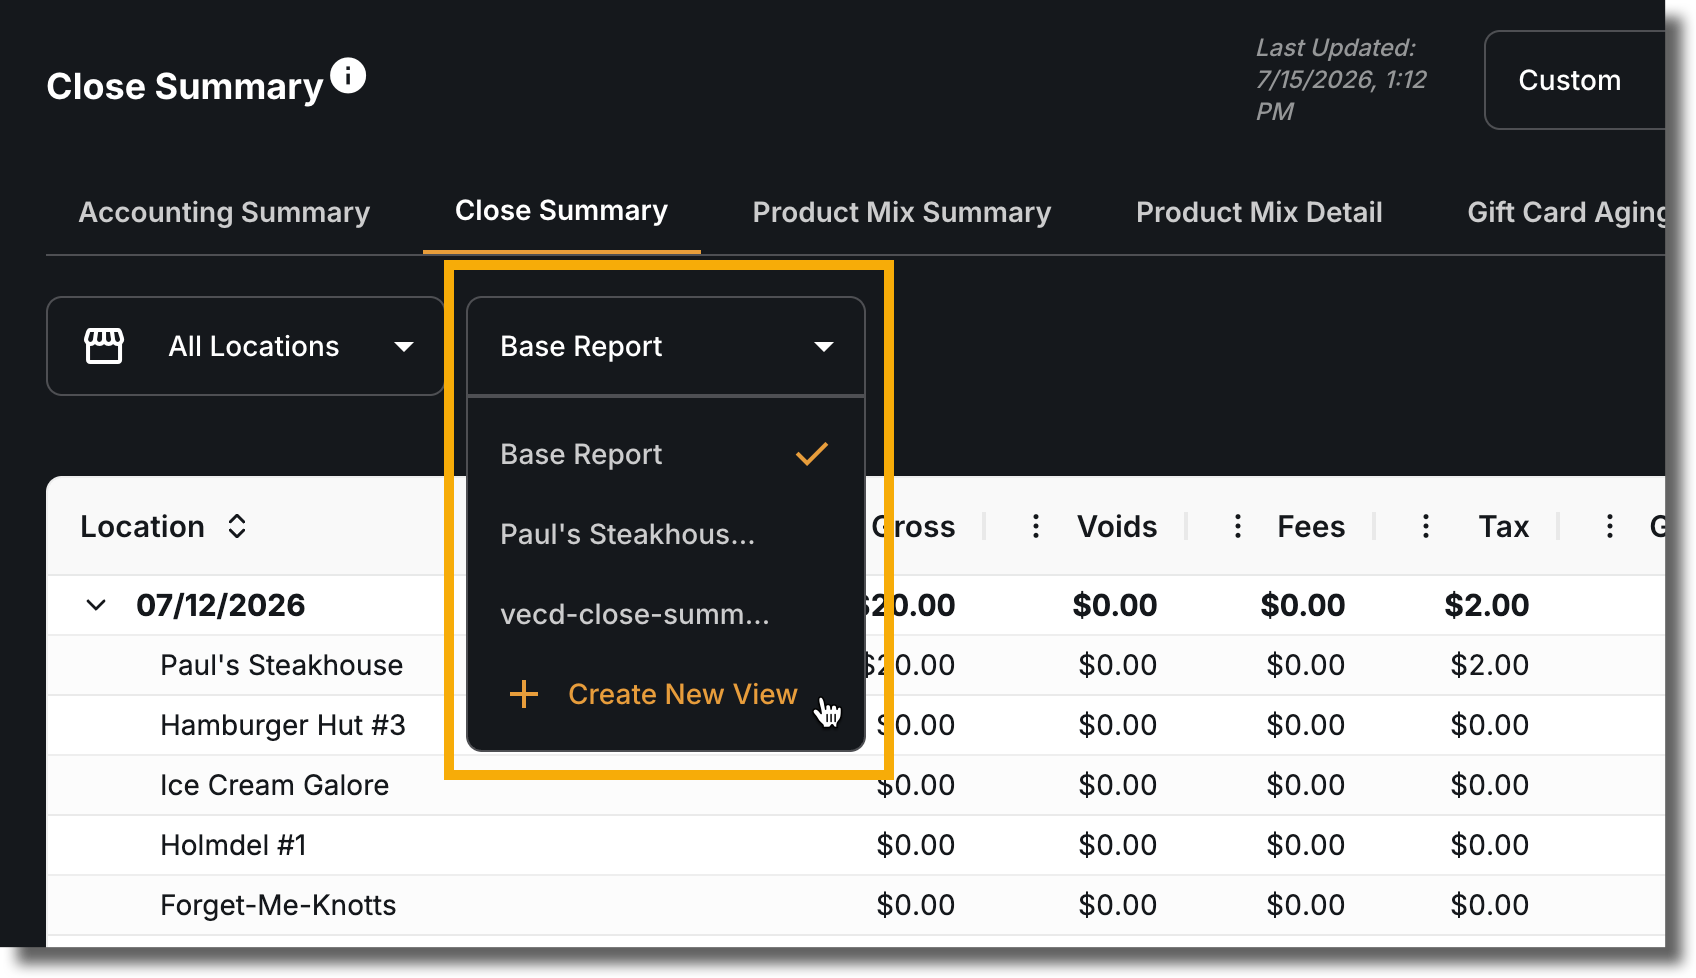Open the three-dot menu after Tax column

[x=1610, y=526]
